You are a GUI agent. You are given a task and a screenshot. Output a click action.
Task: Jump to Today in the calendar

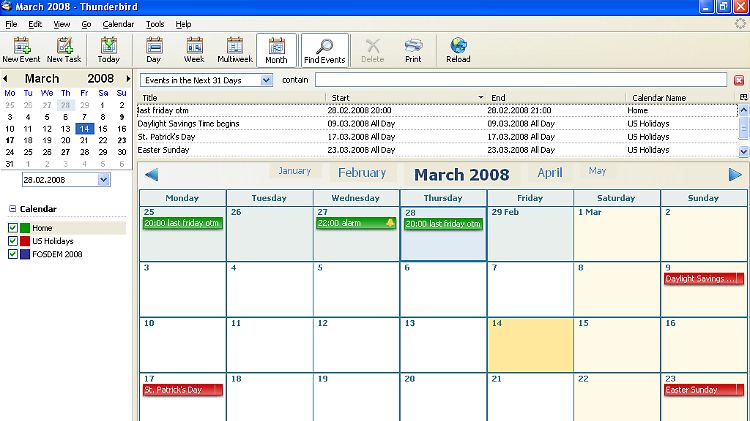(109, 50)
